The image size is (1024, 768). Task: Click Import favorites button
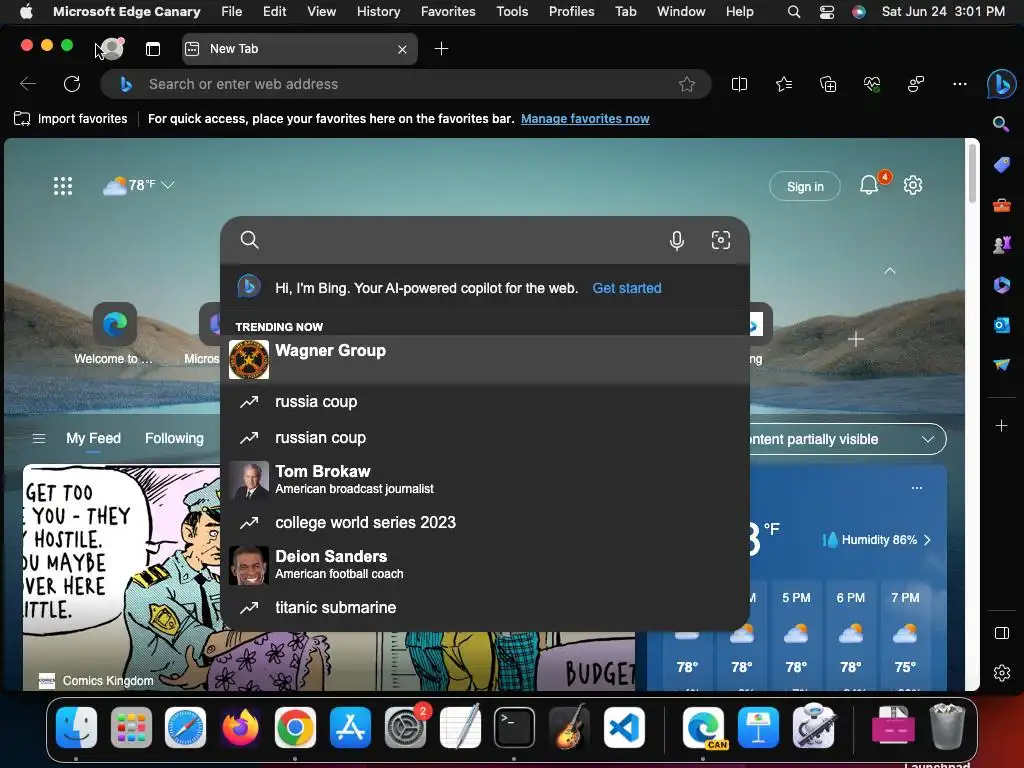tap(71, 119)
